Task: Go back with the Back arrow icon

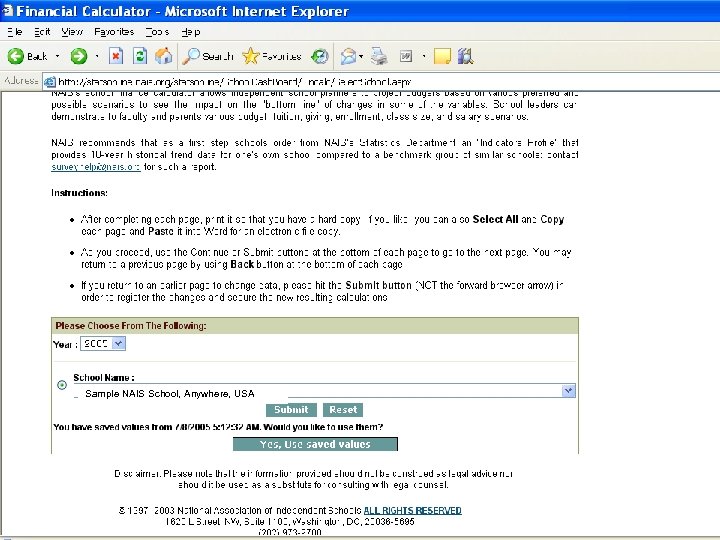Action: coord(16,56)
